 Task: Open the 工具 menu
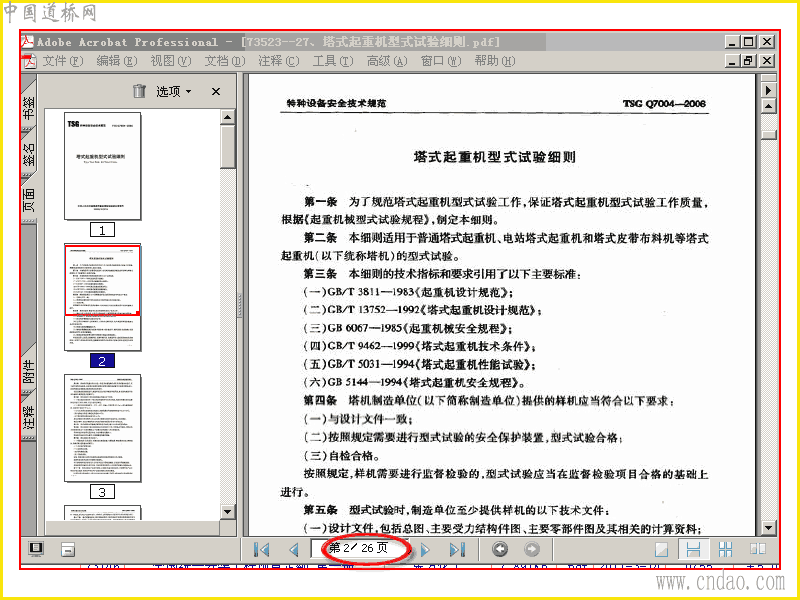[333, 61]
